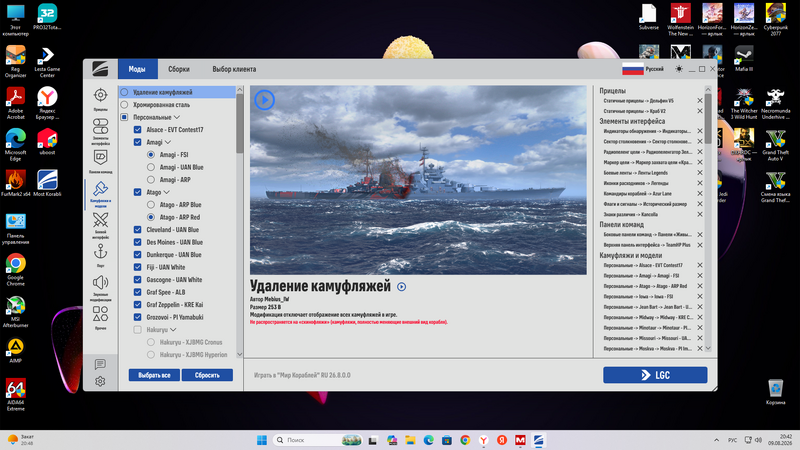Image resolution: width=800 pixels, height=450 pixels.
Task: Select Хромированная сталь radio option
Action: [124, 105]
